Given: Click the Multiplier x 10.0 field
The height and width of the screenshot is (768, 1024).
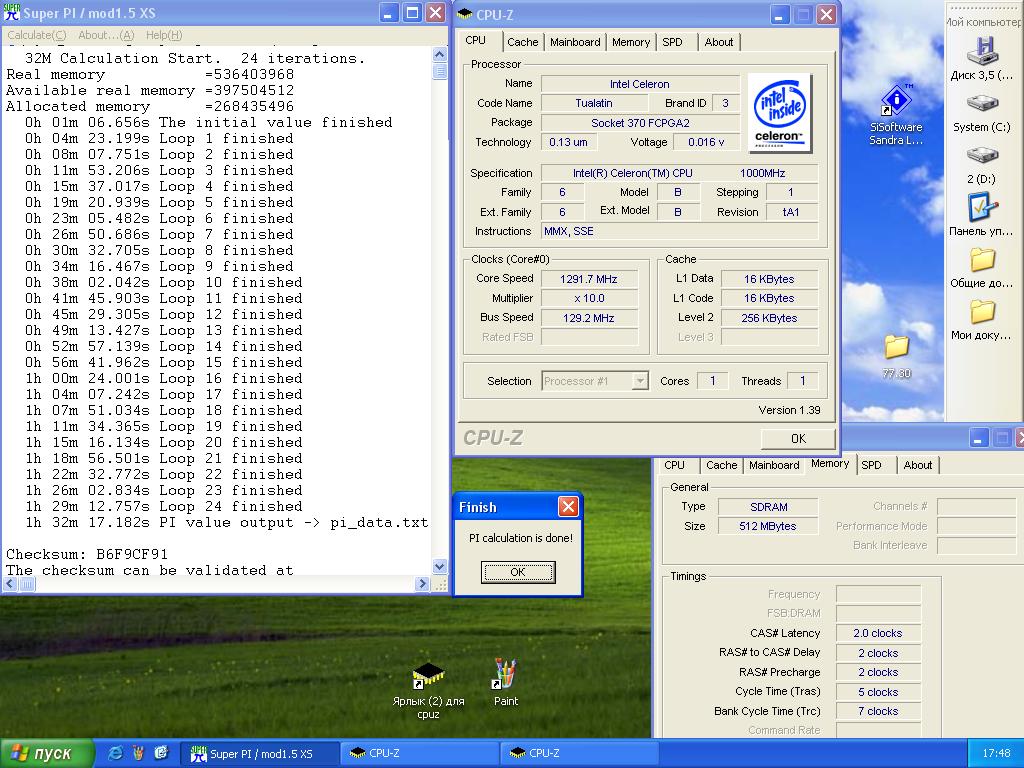Looking at the screenshot, I should tap(588, 298).
